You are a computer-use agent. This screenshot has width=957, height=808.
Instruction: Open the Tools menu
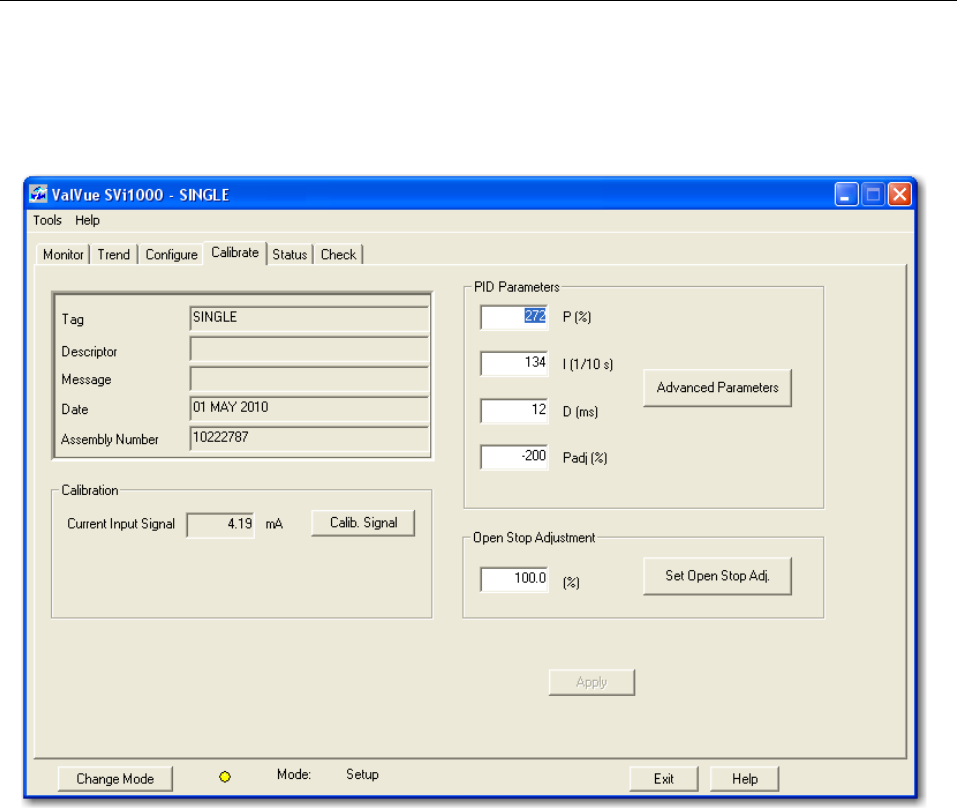click(x=47, y=220)
